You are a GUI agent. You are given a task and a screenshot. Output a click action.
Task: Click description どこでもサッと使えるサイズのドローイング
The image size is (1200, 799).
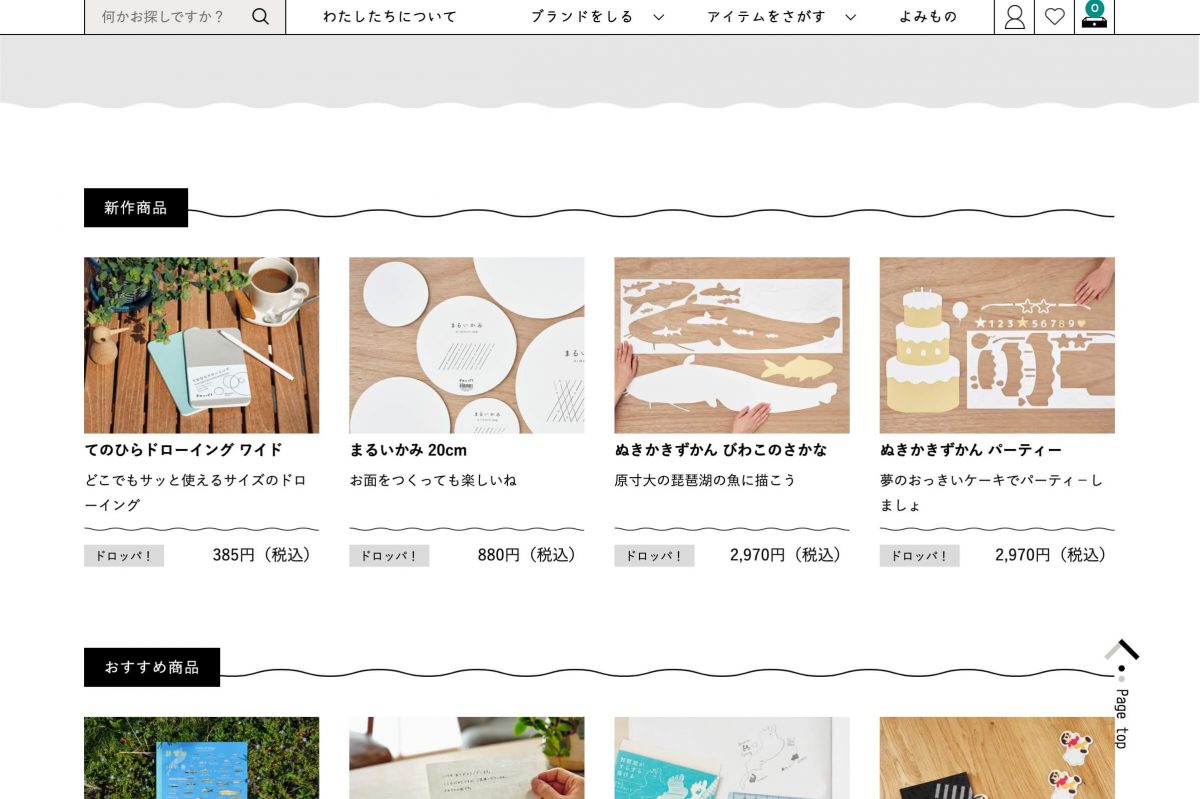coord(196,492)
